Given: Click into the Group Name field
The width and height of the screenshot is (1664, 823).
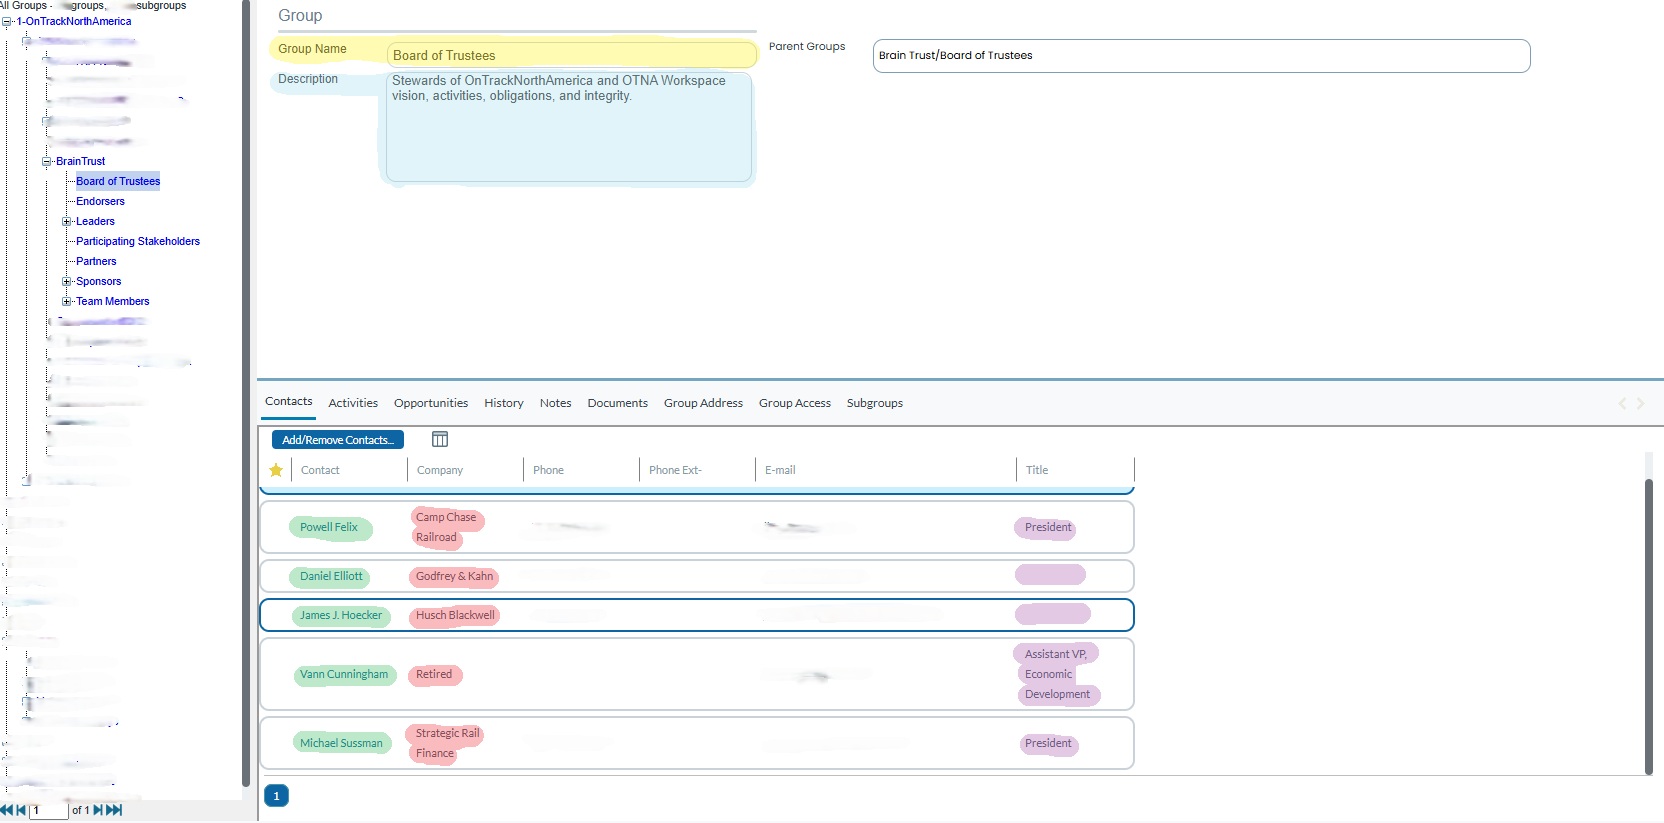Looking at the screenshot, I should pyautogui.click(x=571, y=55).
